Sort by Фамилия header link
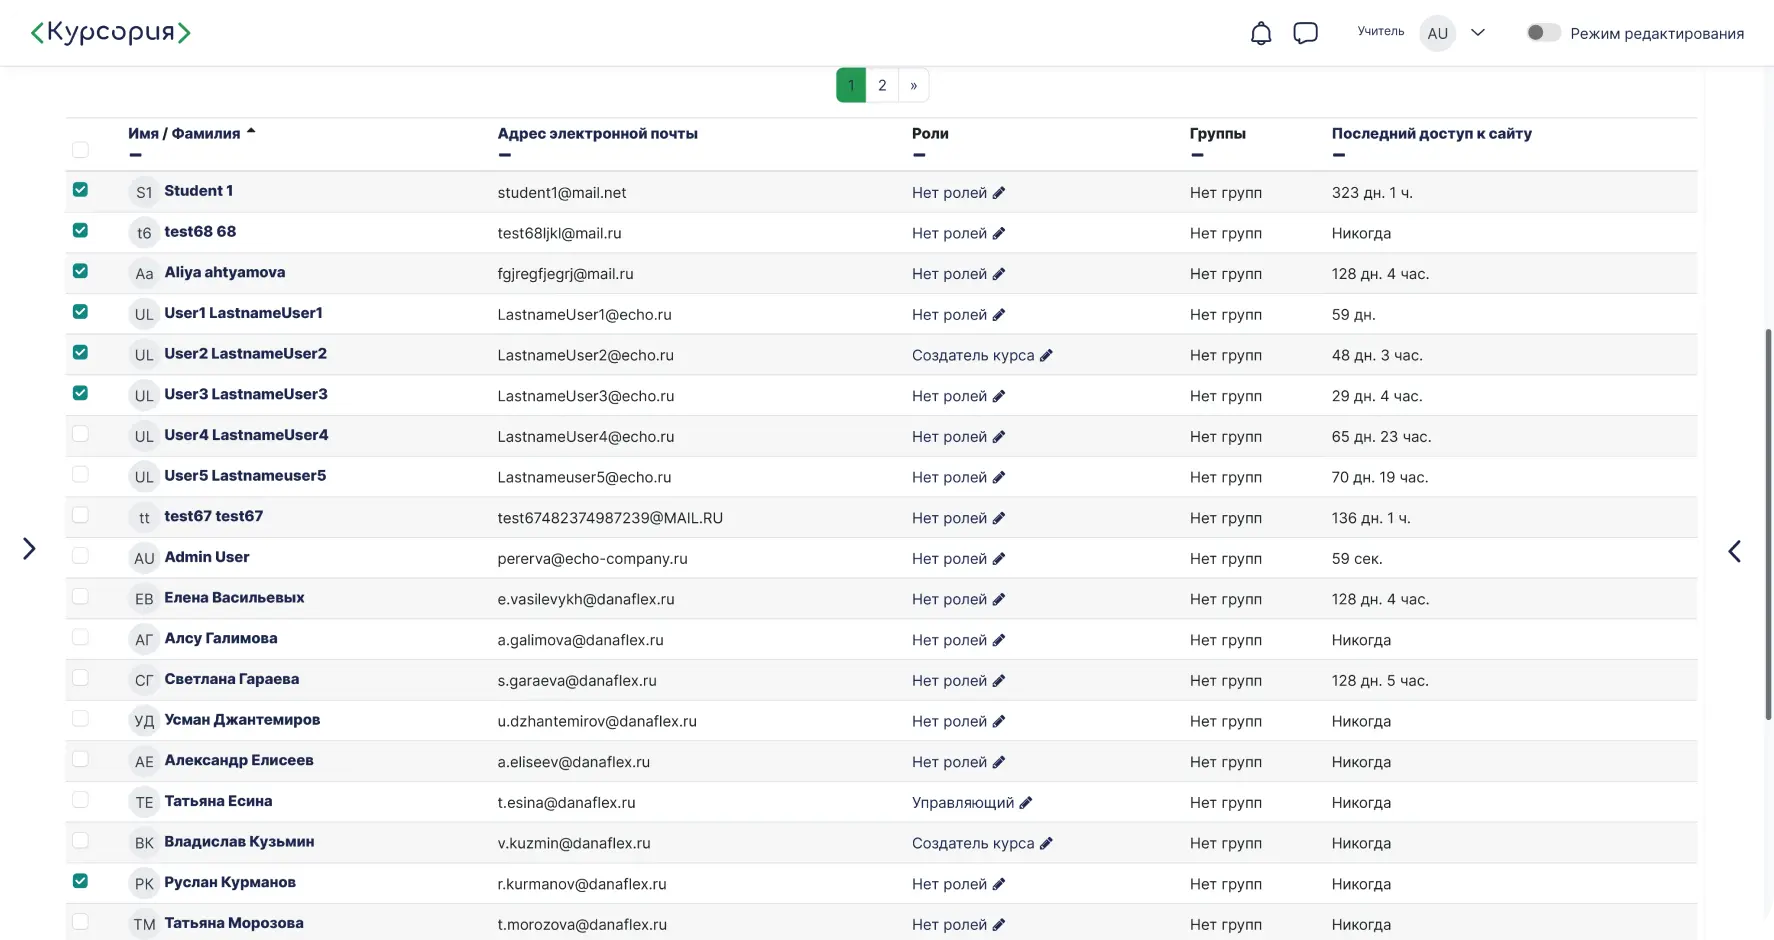Screen dimensions: 1774x940 [x=206, y=133]
